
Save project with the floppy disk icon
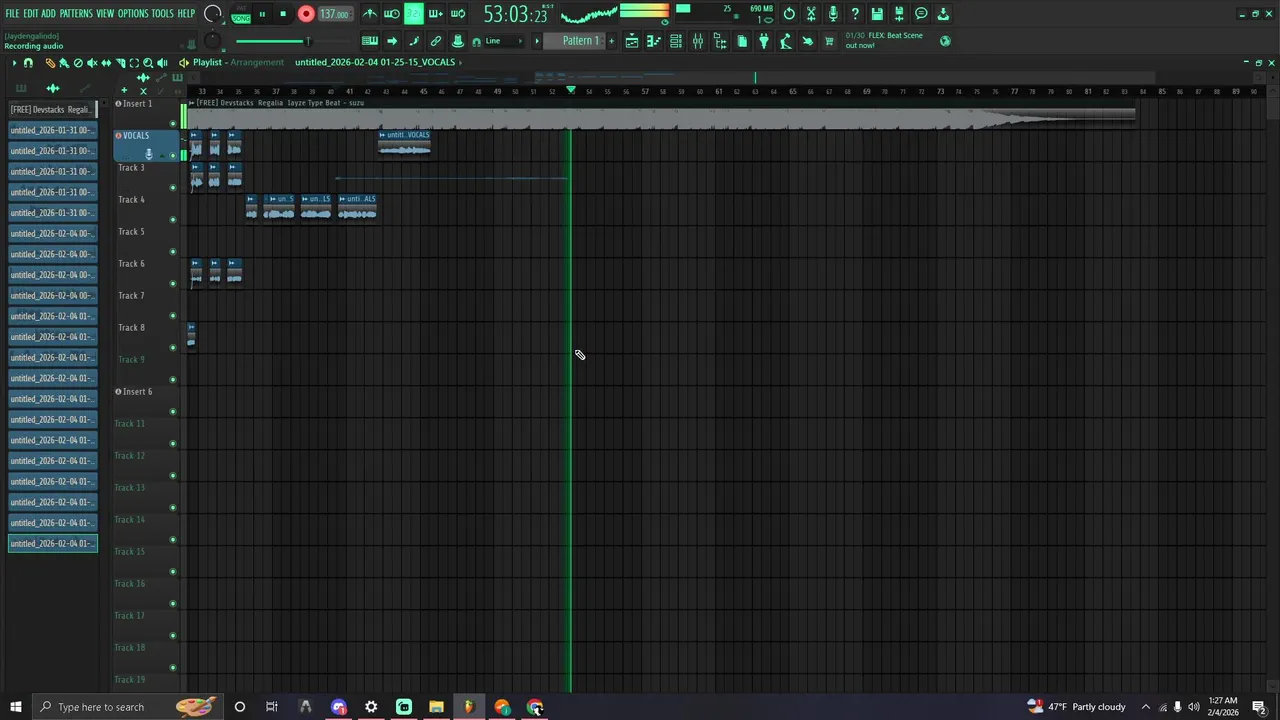[877, 14]
